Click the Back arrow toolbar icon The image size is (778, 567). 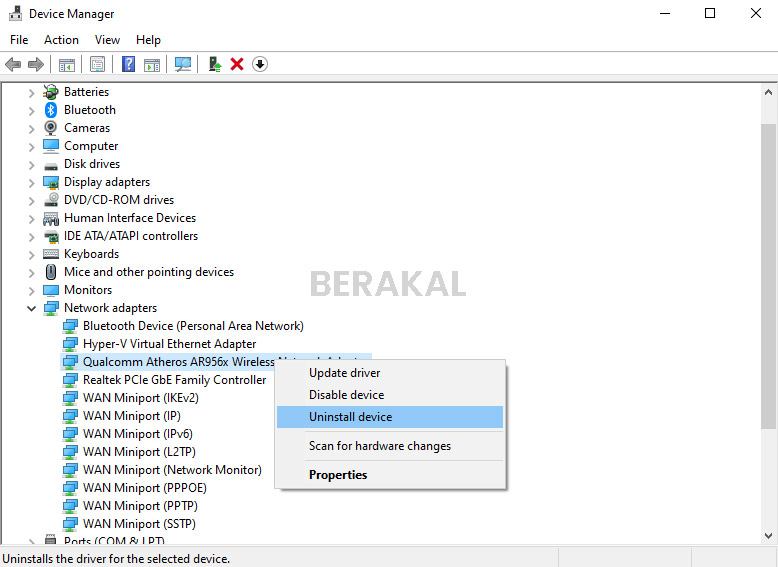click(13, 64)
